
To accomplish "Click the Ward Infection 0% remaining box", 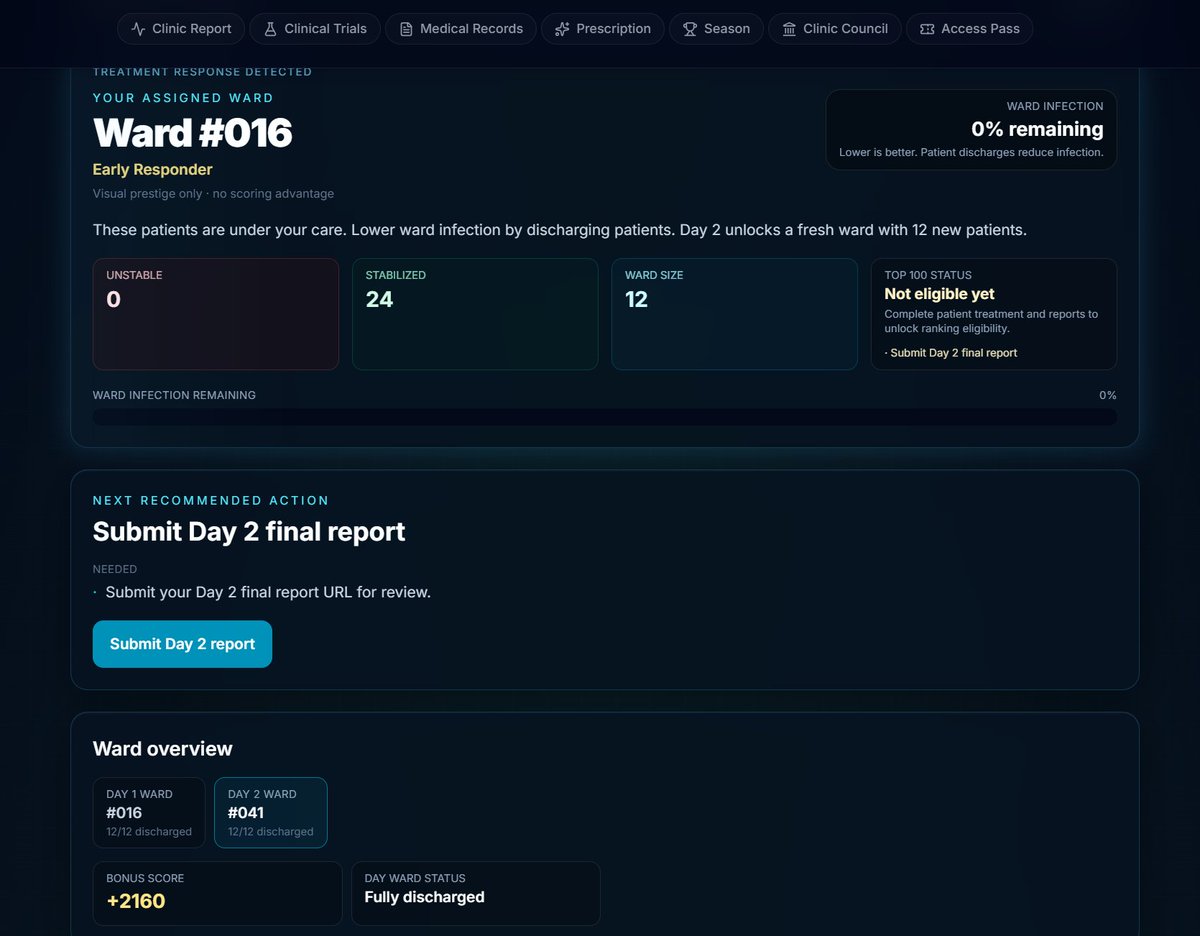I will [x=971, y=130].
